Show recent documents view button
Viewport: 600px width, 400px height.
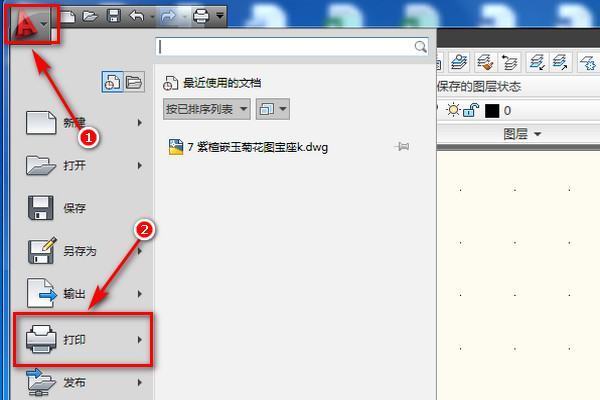pos(112,82)
